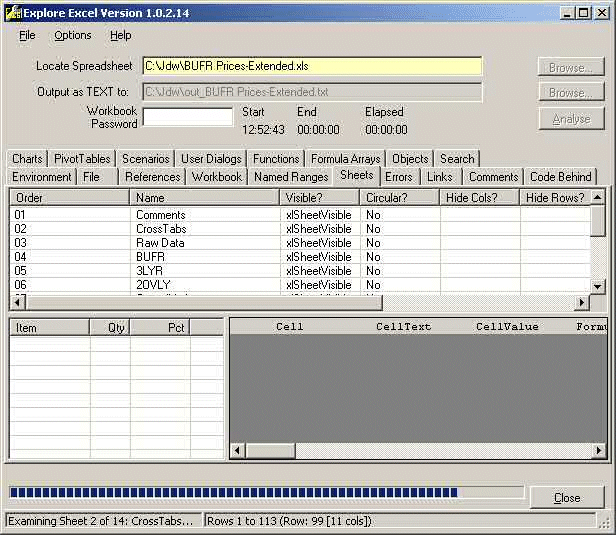Switch to the File tab
Image resolution: width=616 pixels, height=535 pixels.
coord(97,177)
